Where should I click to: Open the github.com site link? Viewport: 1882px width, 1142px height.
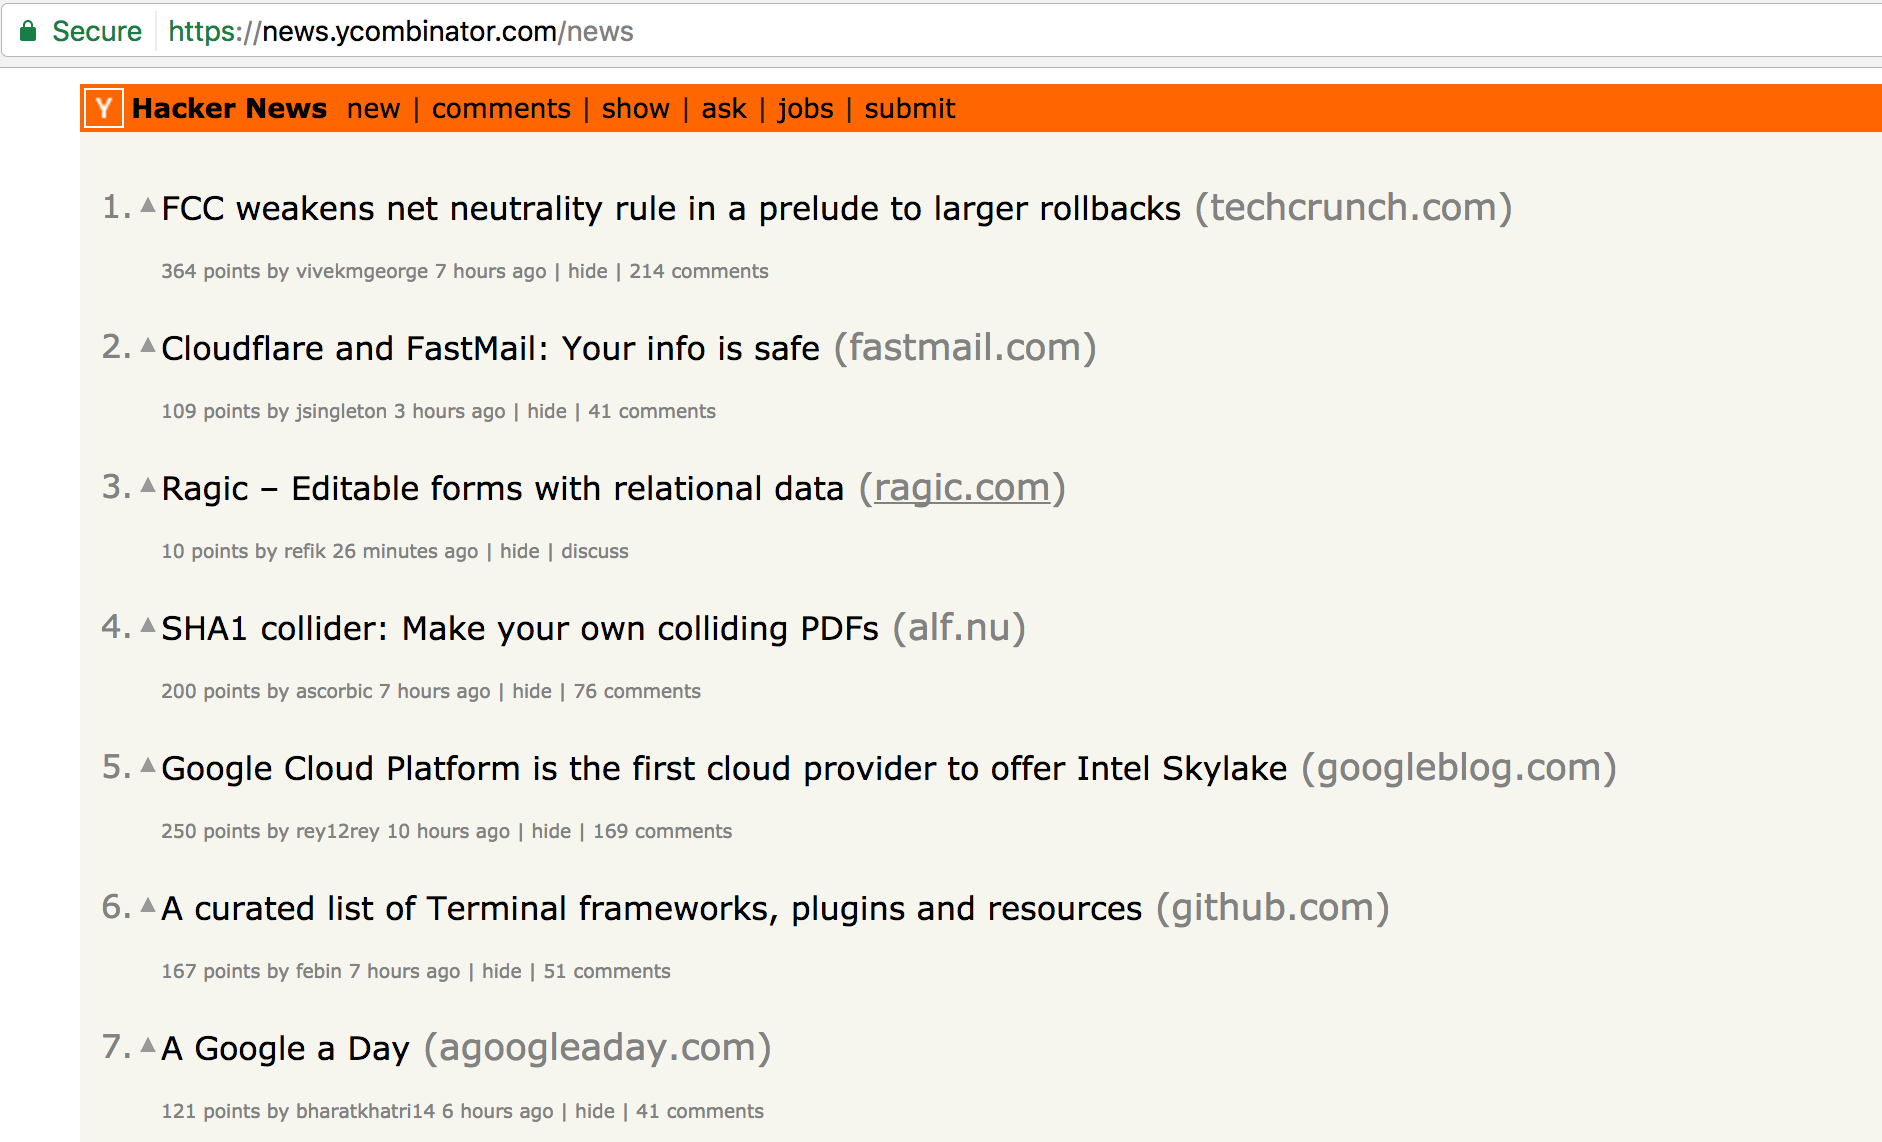click(1273, 908)
